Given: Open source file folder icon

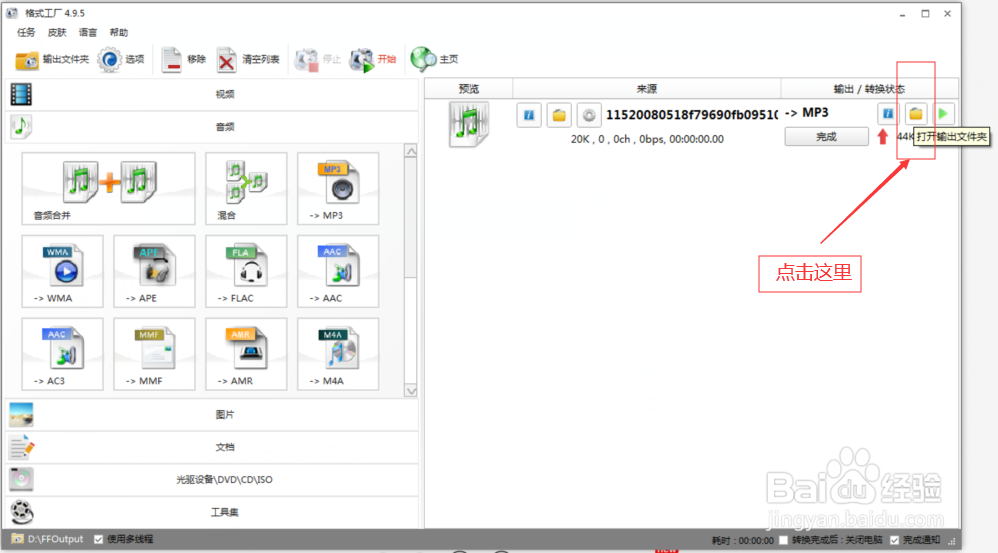Looking at the screenshot, I should (x=559, y=115).
